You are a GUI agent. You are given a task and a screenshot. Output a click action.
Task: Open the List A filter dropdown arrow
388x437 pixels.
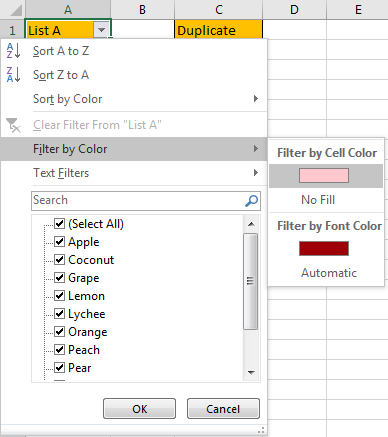[x=101, y=30]
